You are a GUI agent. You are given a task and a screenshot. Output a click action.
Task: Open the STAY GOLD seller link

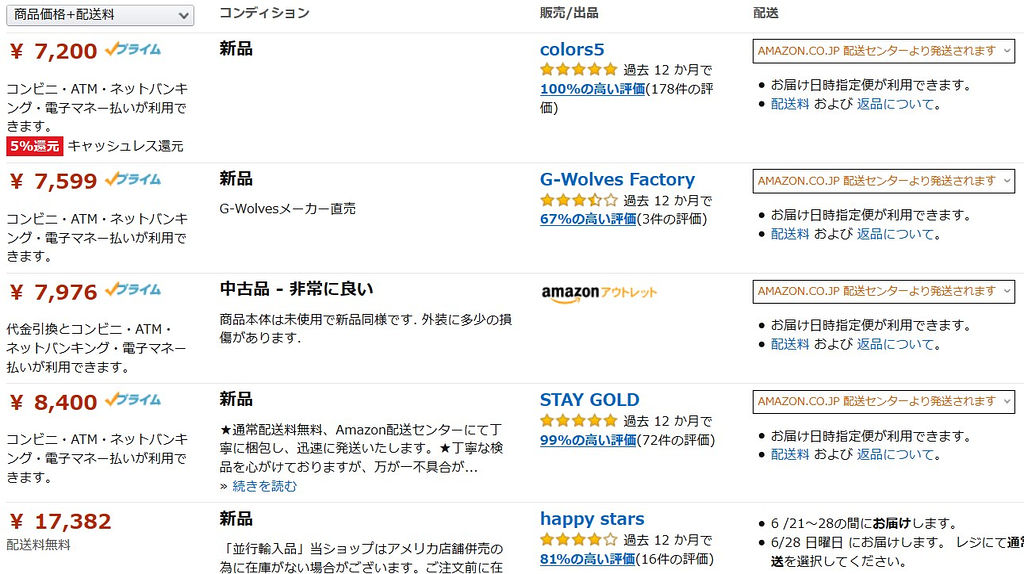click(590, 400)
